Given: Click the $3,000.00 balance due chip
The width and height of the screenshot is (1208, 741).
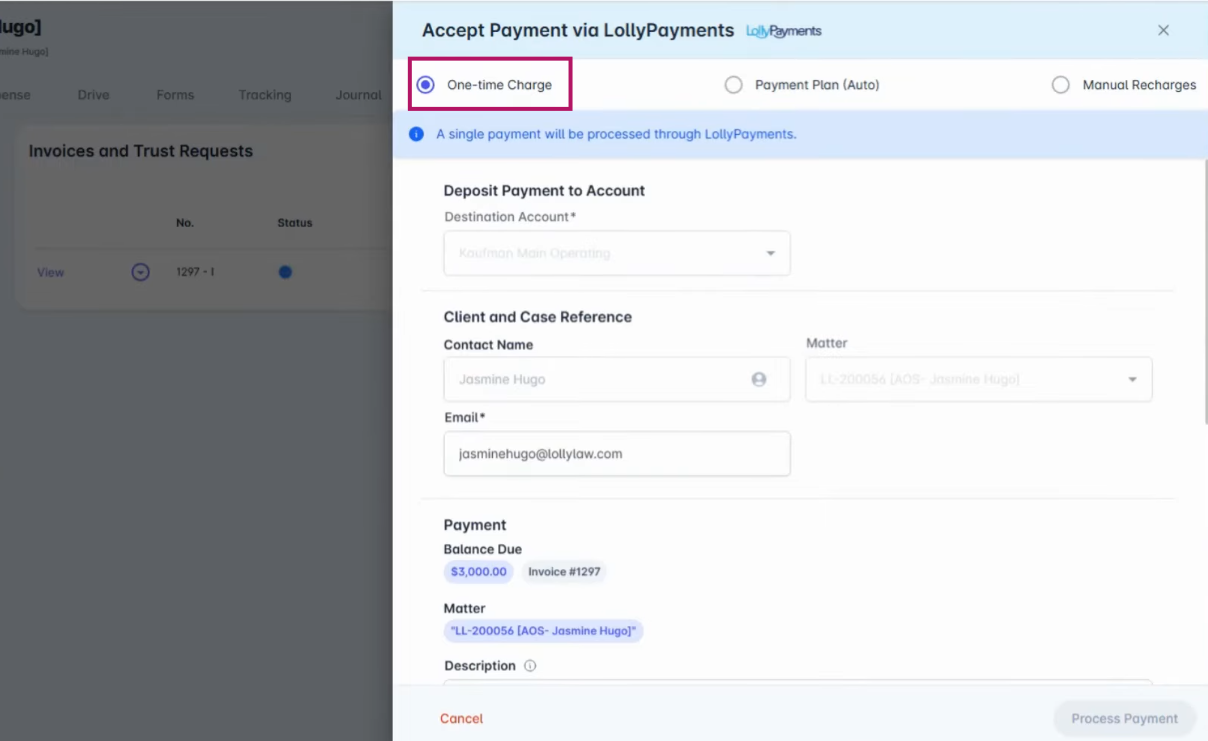Looking at the screenshot, I should click(x=478, y=572).
